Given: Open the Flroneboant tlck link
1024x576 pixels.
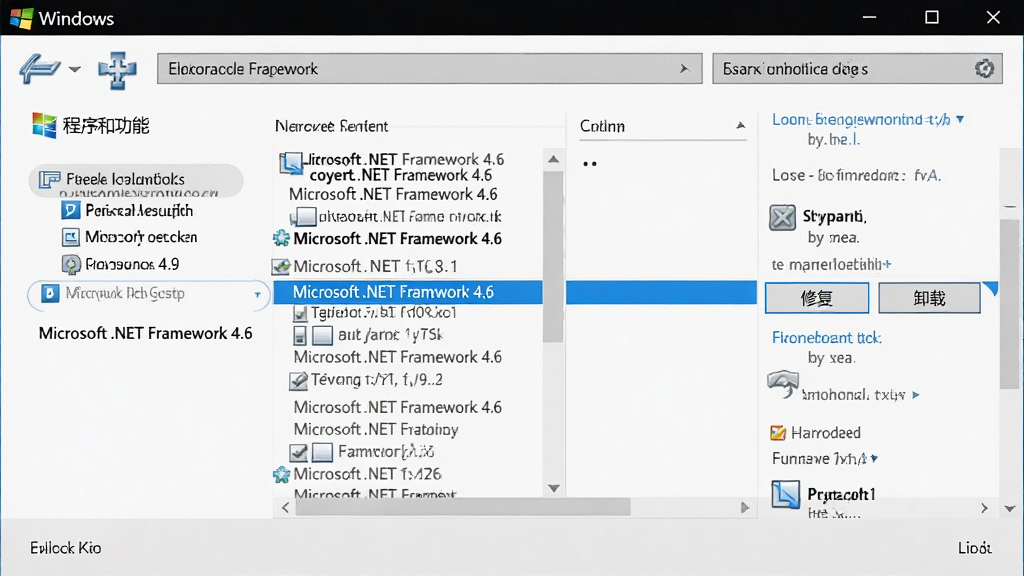Looking at the screenshot, I should click(x=827, y=338).
